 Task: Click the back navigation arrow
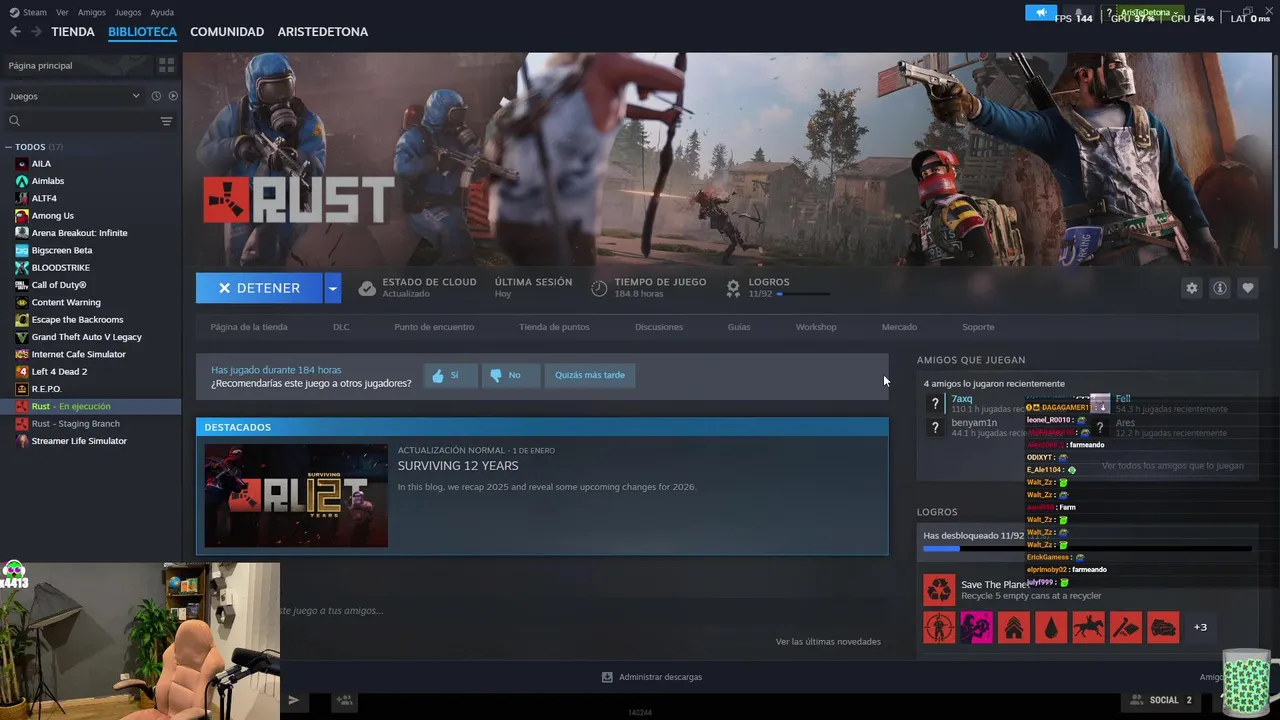click(x=15, y=32)
